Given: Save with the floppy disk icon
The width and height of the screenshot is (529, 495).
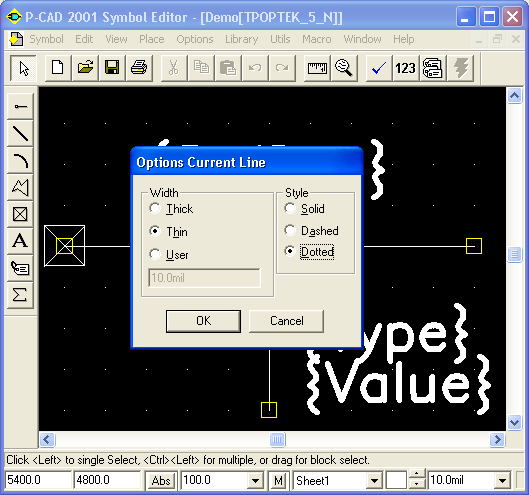Looking at the screenshot, I should point(112,68).
